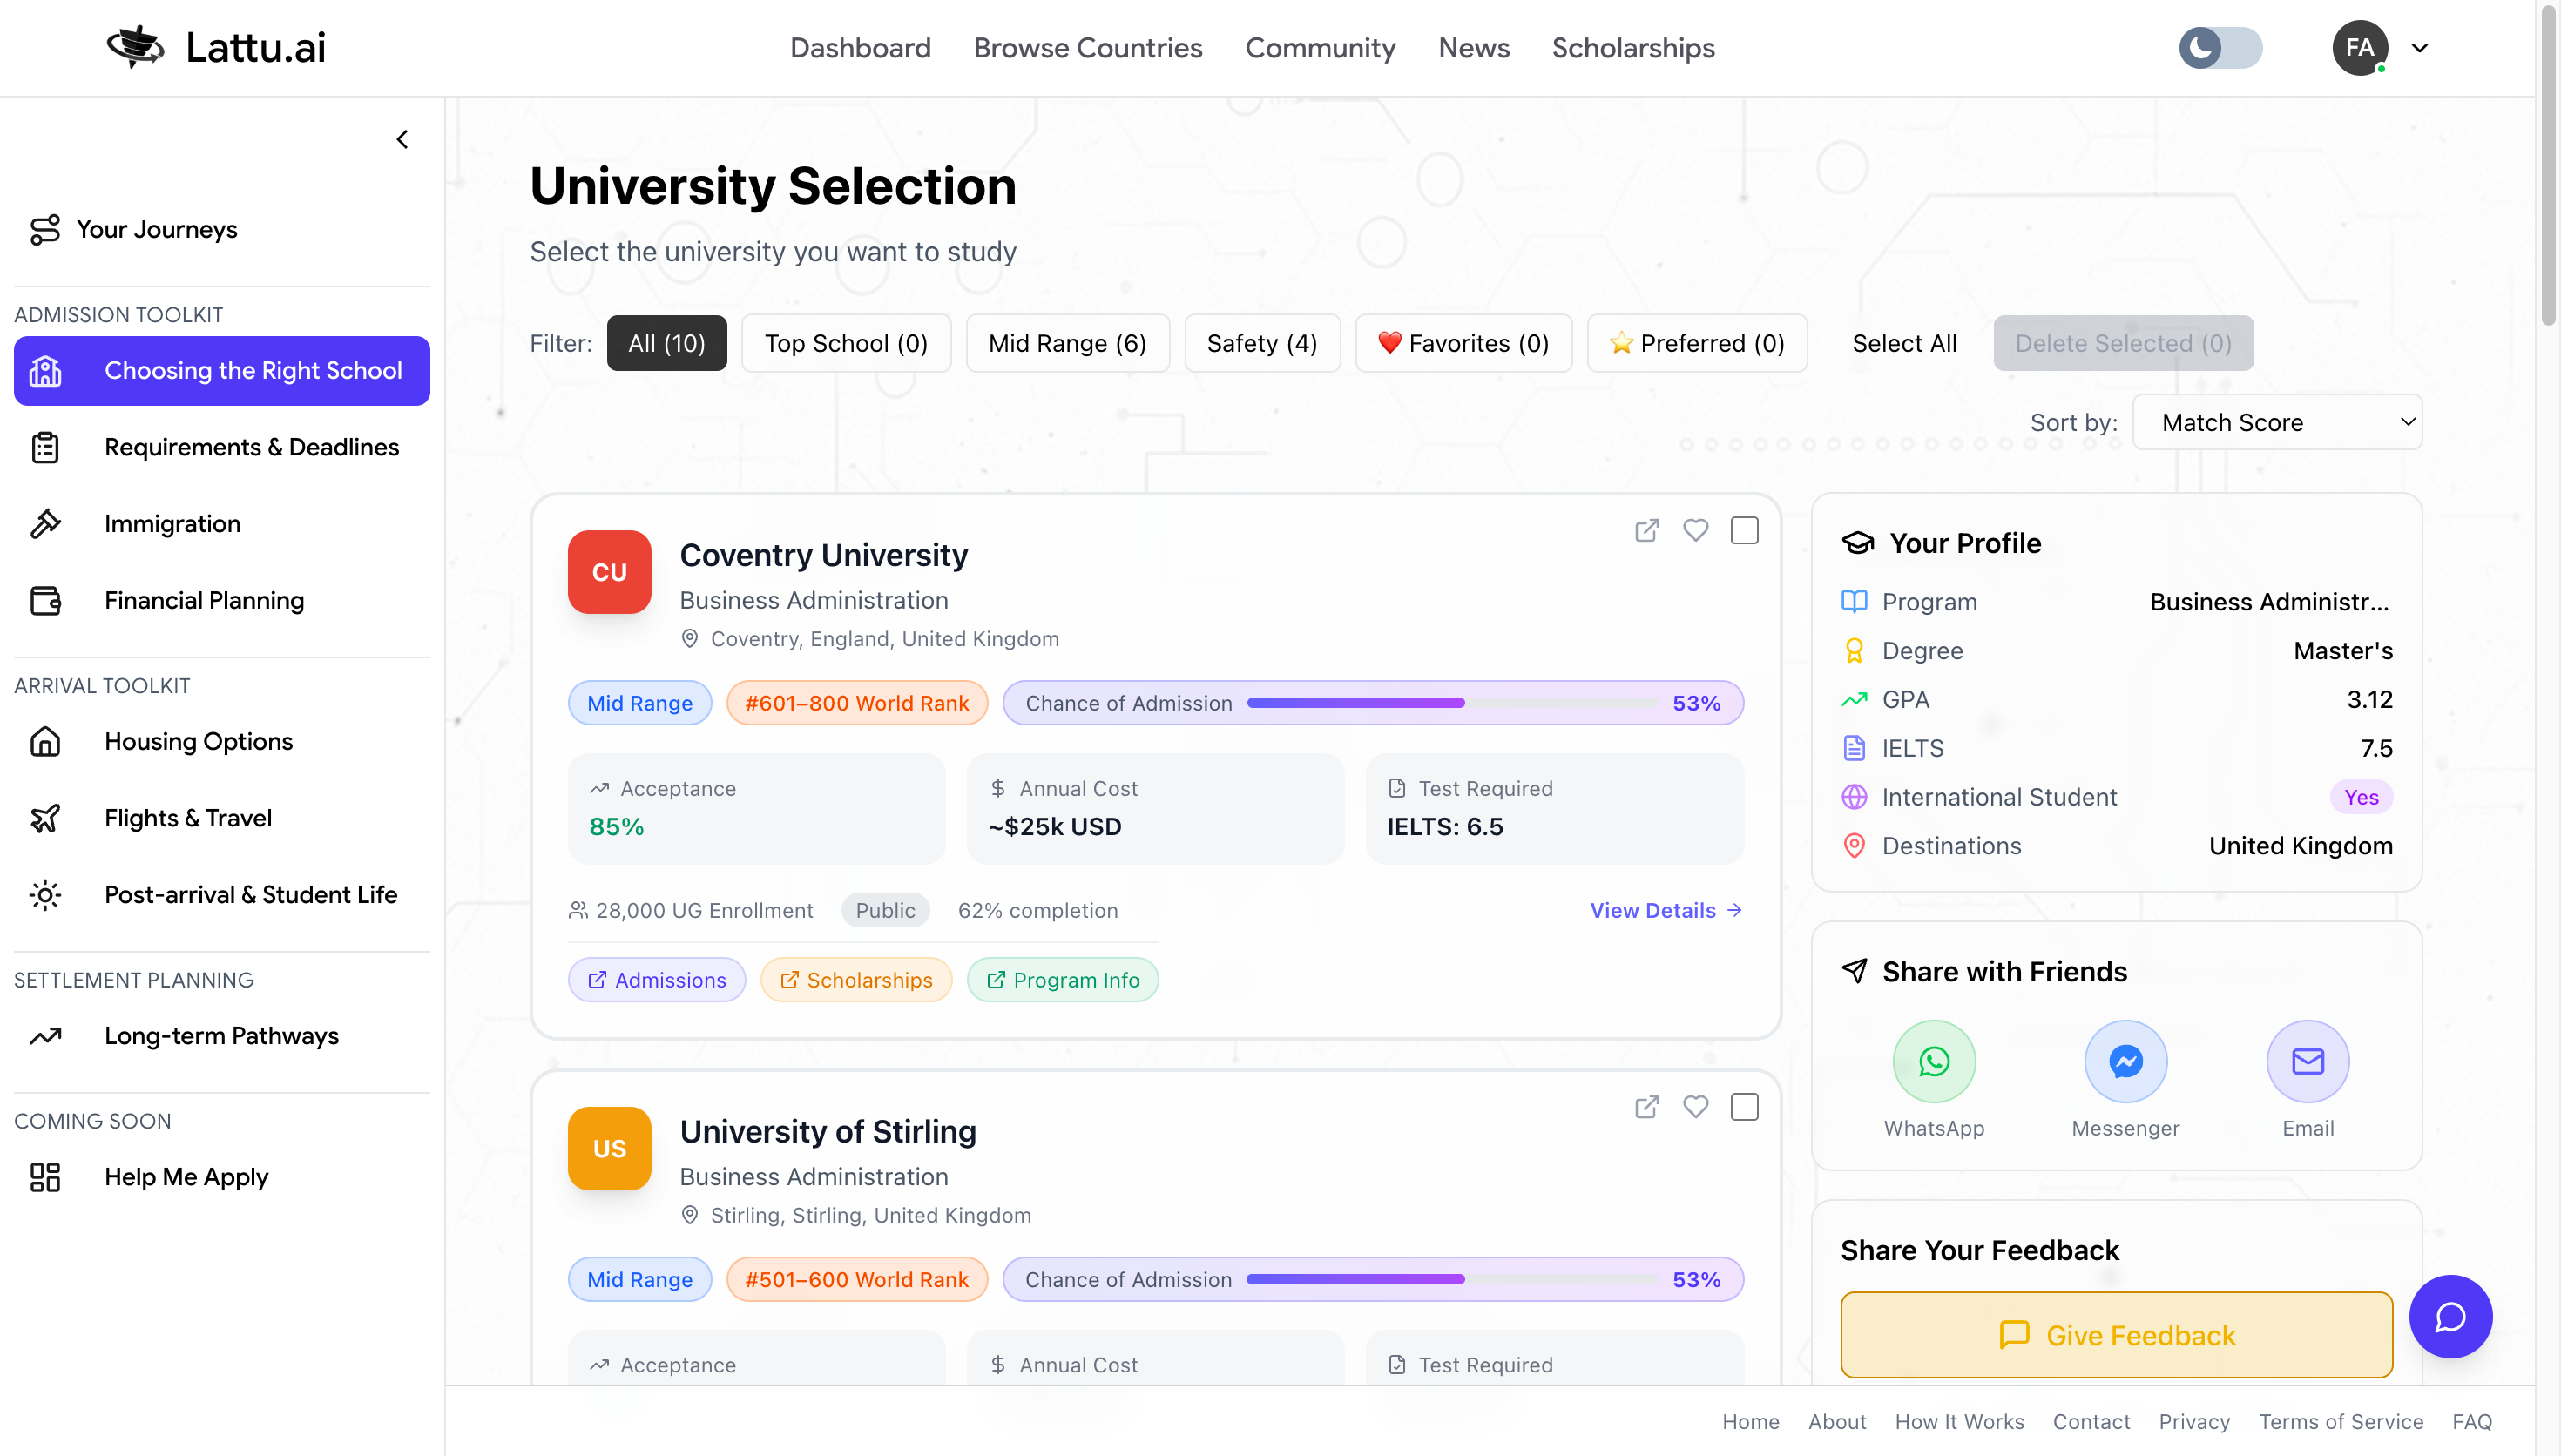Open Coventry Program Info link

(x=1062, y=980)
